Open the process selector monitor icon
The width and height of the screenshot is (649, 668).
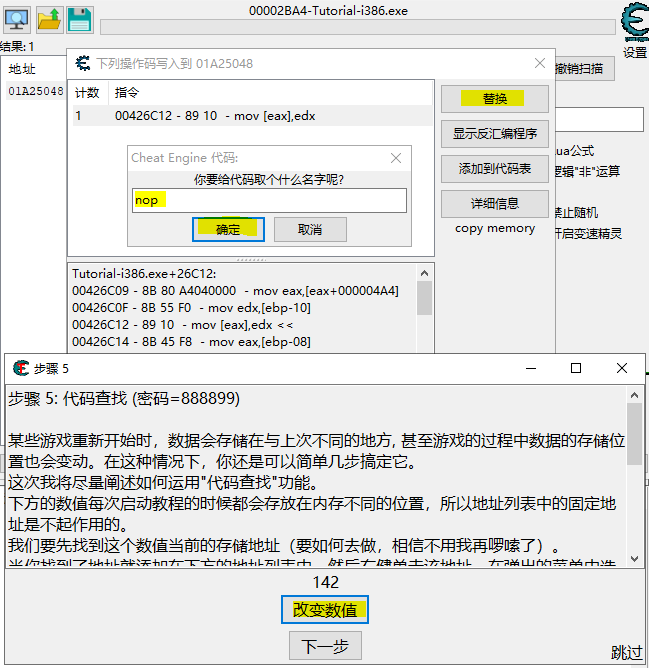tap(17, 20)
